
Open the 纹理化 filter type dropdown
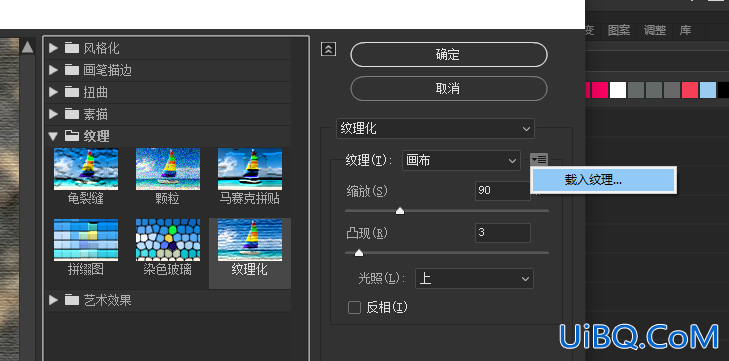point(435,129)
